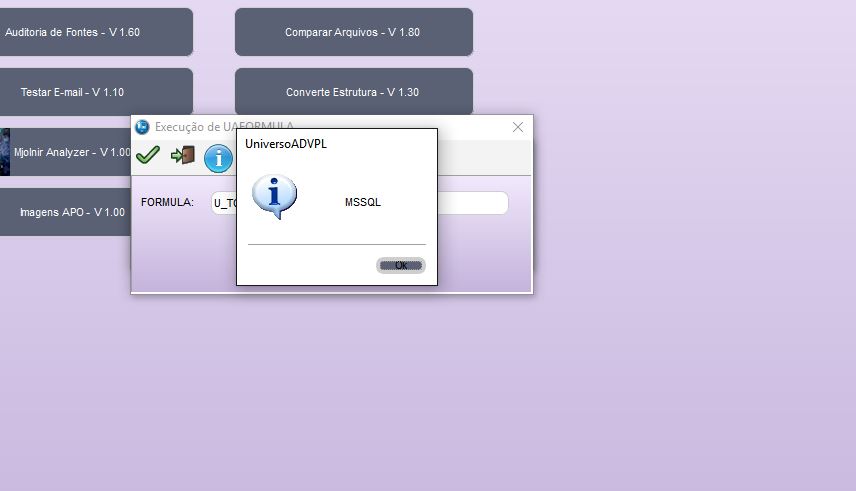This screenshot has width=856, height=491.
Task: Click the MSSQL message text
Action: pyautogui.click(x=363, y=202)
